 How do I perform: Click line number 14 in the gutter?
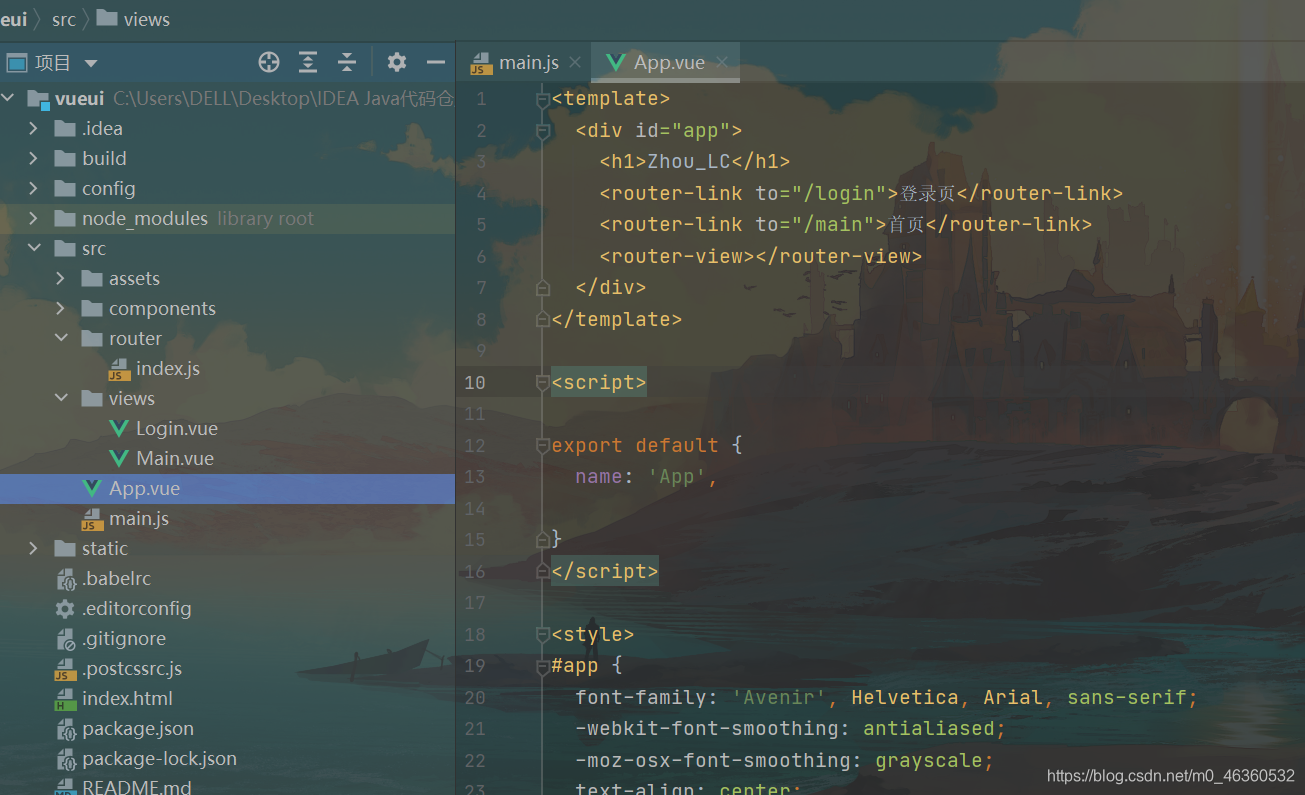click(475, 508)
